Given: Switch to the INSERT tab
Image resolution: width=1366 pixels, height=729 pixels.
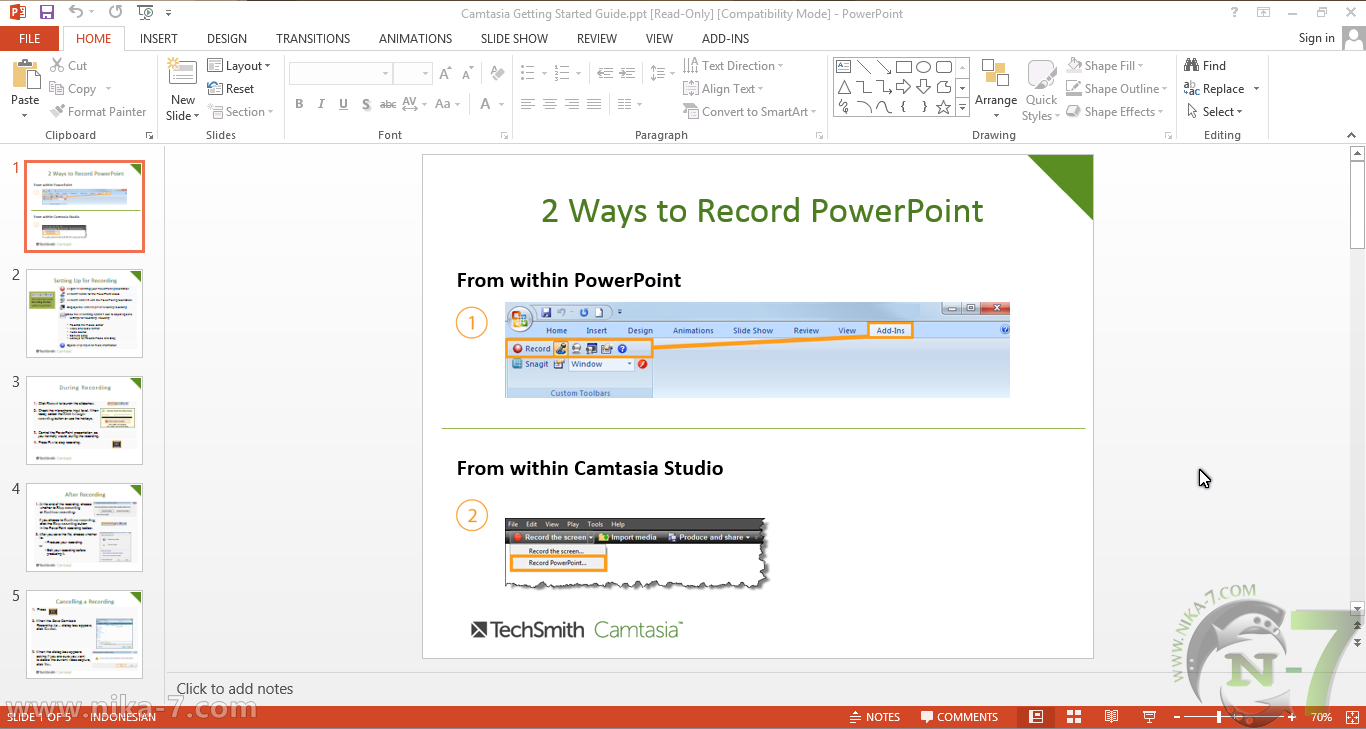Looking at the screenshot, I should point(159,39).
